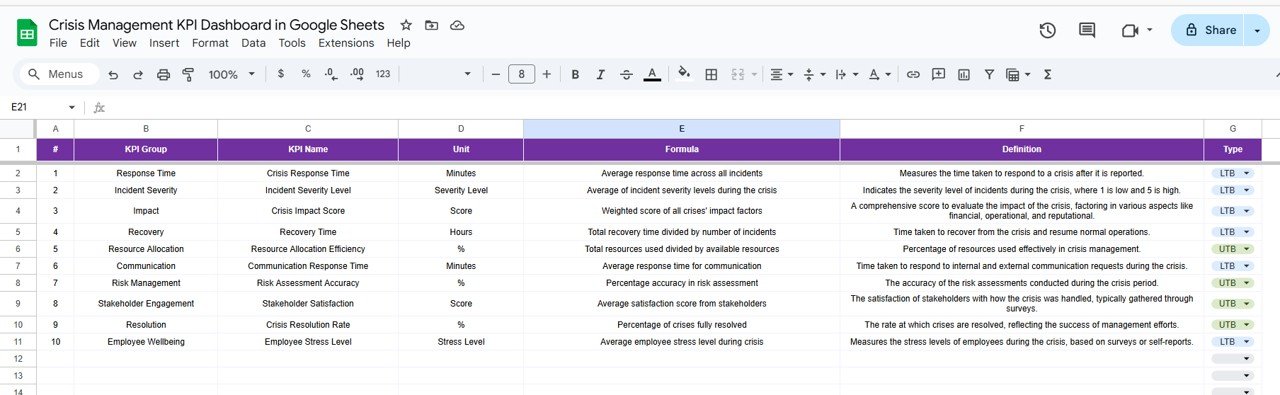Image resolution: width=1280 pixels, height=395 pixels.
Task: Click the Insert chart icon
Action: point(964,74)
